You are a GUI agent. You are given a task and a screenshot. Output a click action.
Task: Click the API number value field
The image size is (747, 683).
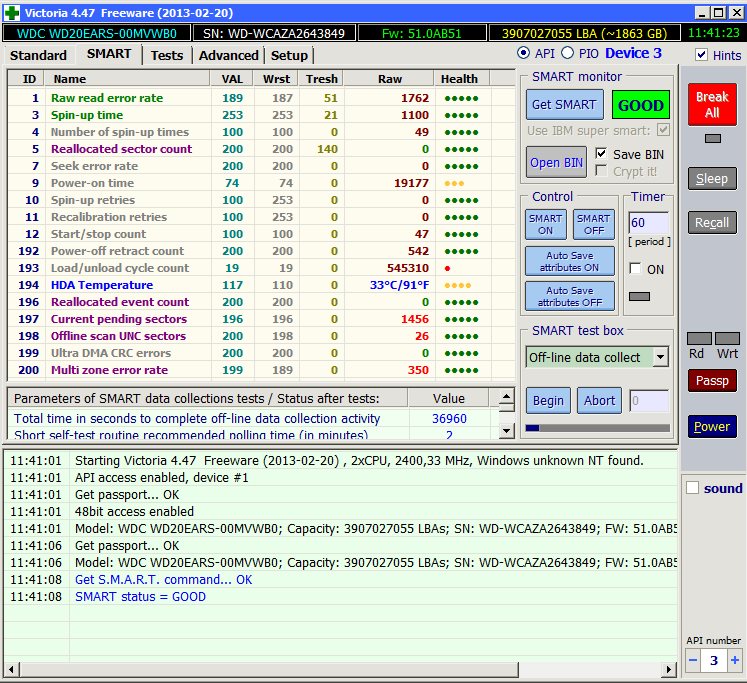(x=714, y=661)
